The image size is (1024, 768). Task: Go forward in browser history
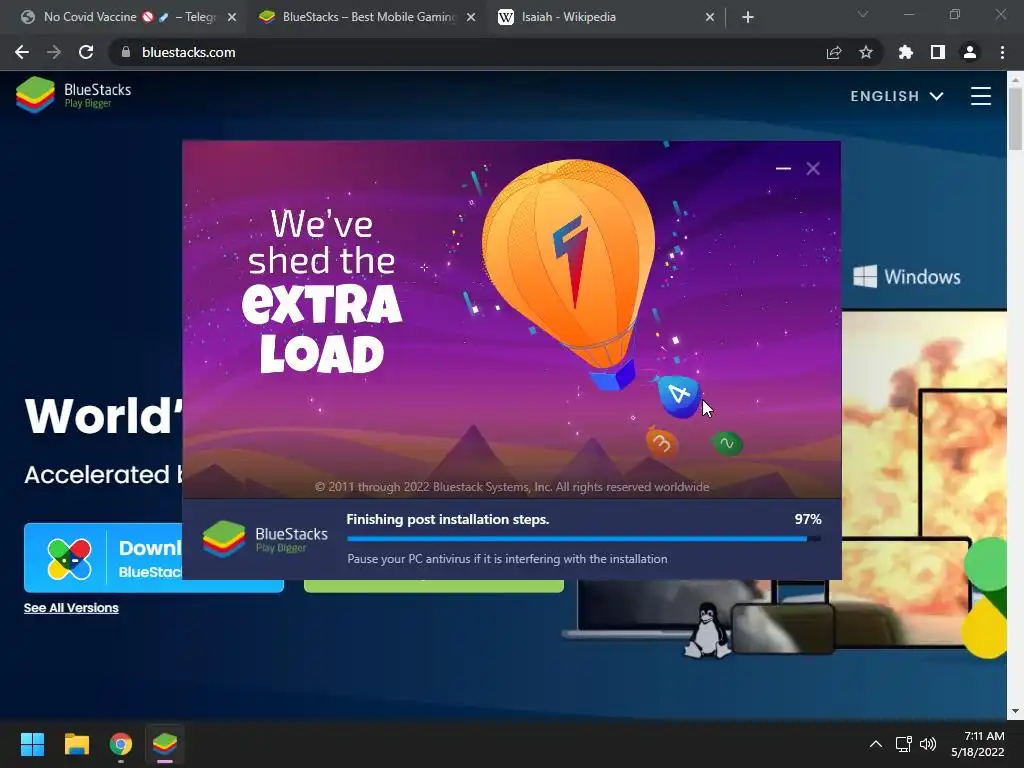pyautogui.click(x=54, y=52)
